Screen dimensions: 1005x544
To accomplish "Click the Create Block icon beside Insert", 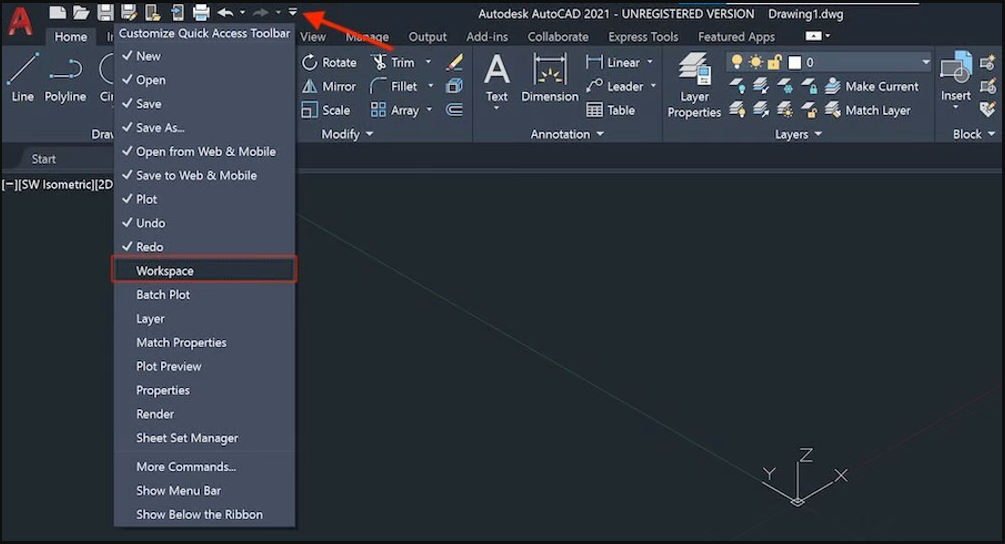I will (988, 62).
